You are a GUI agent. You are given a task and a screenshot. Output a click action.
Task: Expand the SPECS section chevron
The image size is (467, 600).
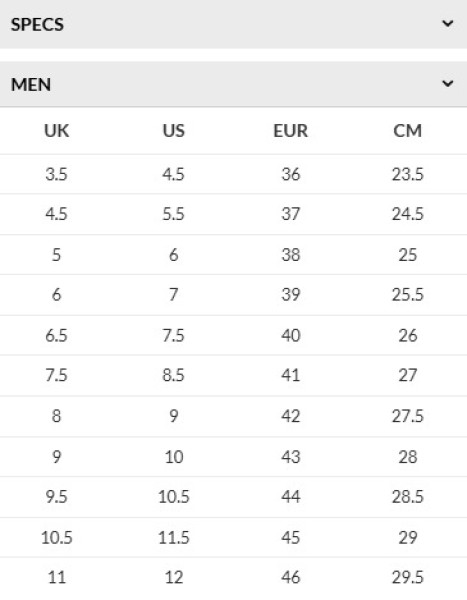pyautogui.click(x=447, y=24)
